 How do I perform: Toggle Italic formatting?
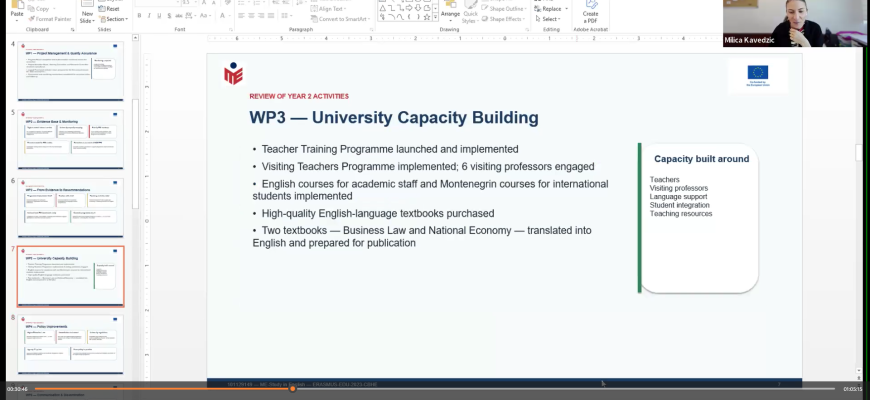pyautogui.click(x=149, y=16)
